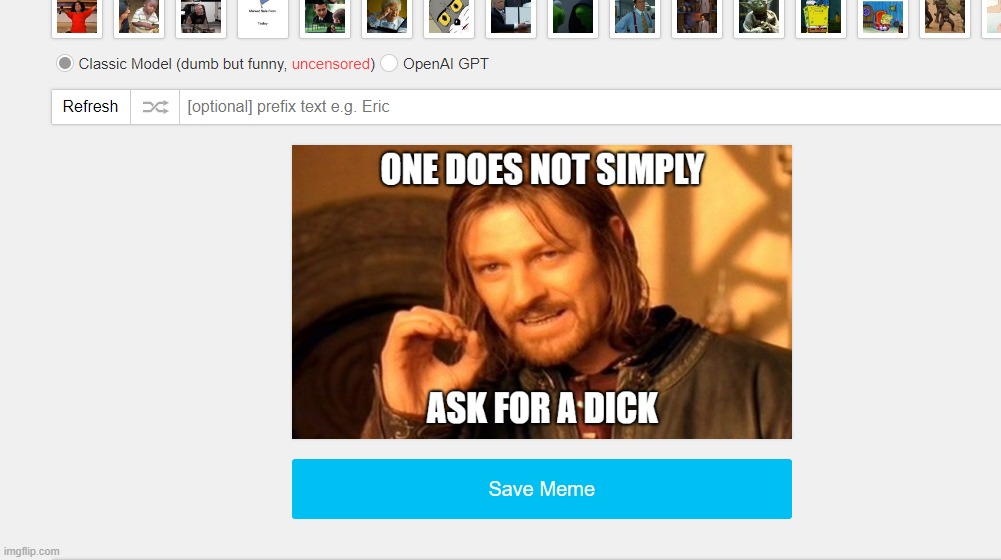Click the red 'uncensored' text
Screen dimensions: 1001x560
331,64
